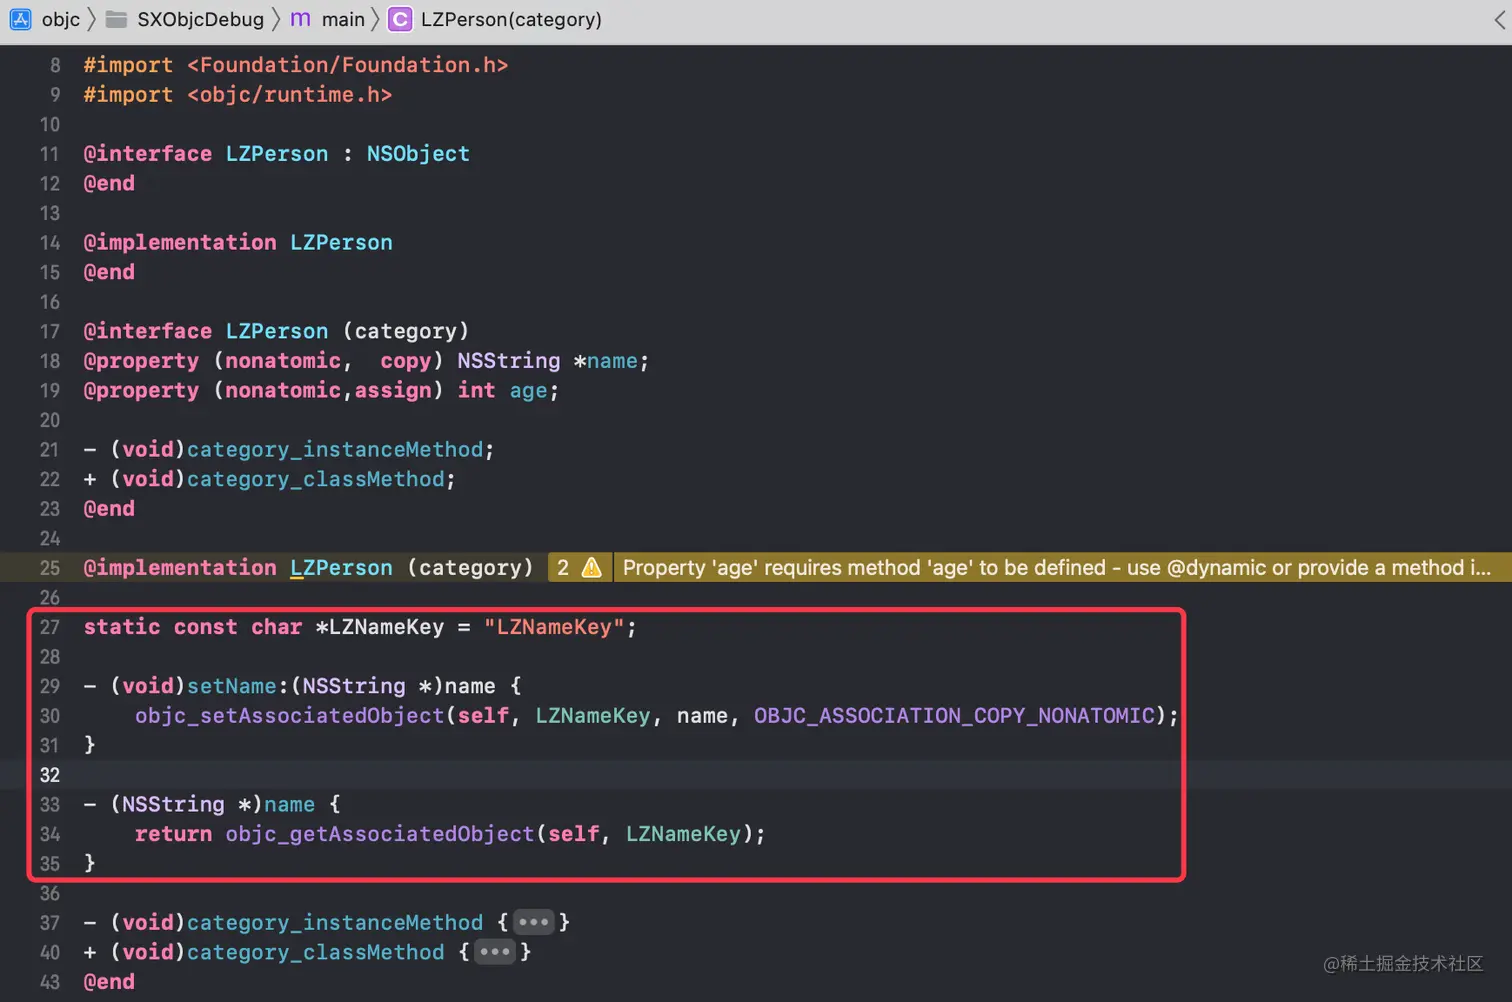Viewport: 1512px width, 1002px height.
Task: Click the assign attribute on line 19
Action: (393, 391)
